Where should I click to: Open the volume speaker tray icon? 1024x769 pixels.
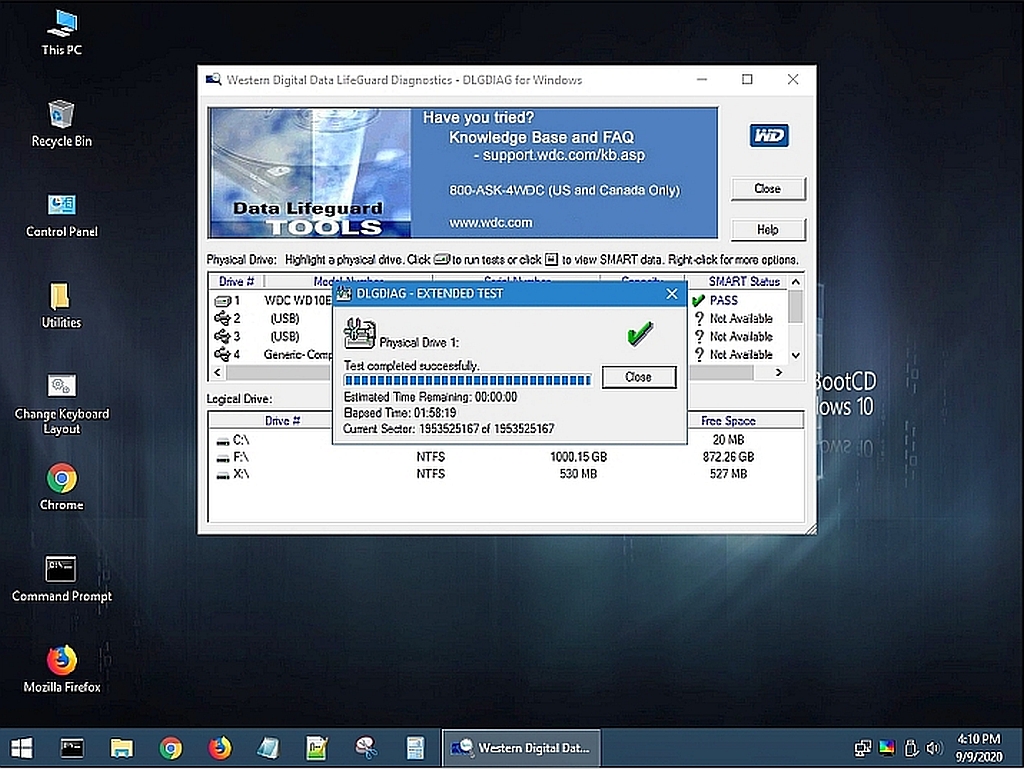935,748
